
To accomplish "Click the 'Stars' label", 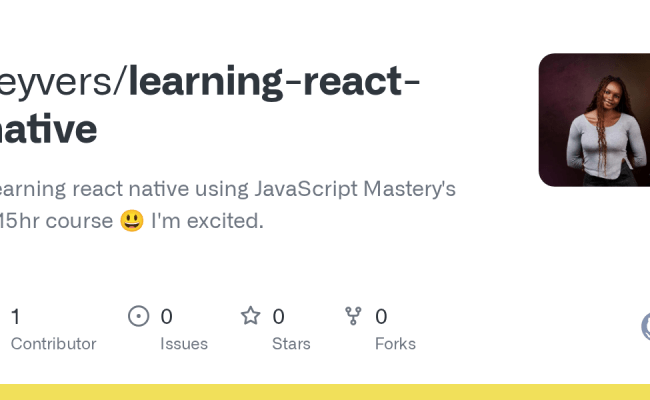I will (291, 344).
